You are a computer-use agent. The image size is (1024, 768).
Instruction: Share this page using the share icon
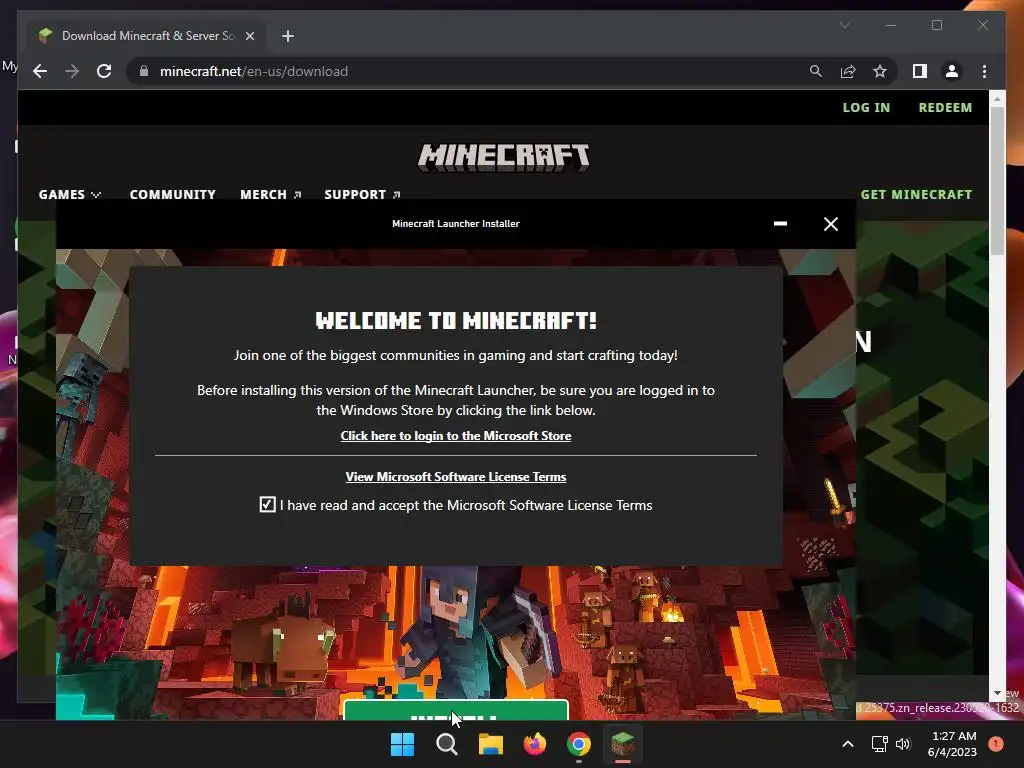coord(848,71)
